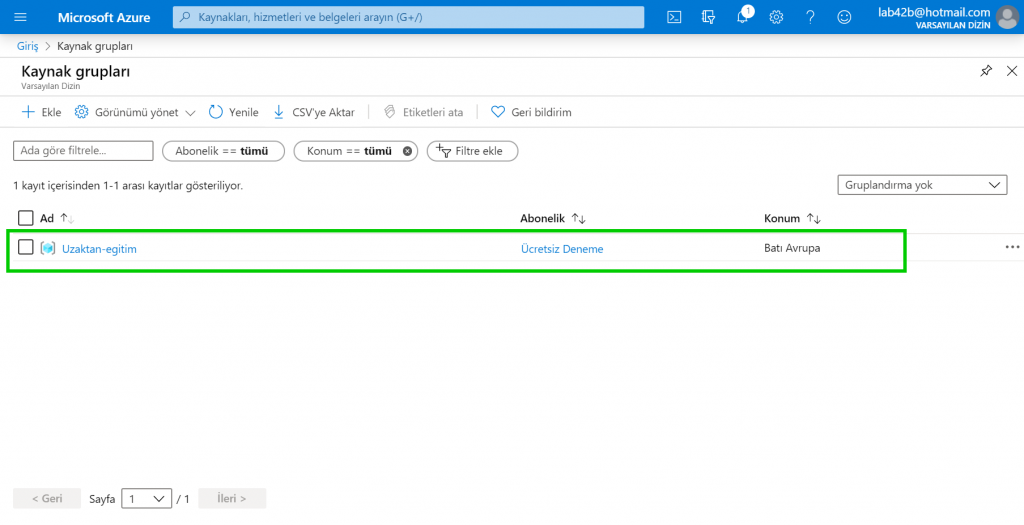Open the account avatar menu
The width and height of the screenshot is (1024, 525).
point(1006,17)
